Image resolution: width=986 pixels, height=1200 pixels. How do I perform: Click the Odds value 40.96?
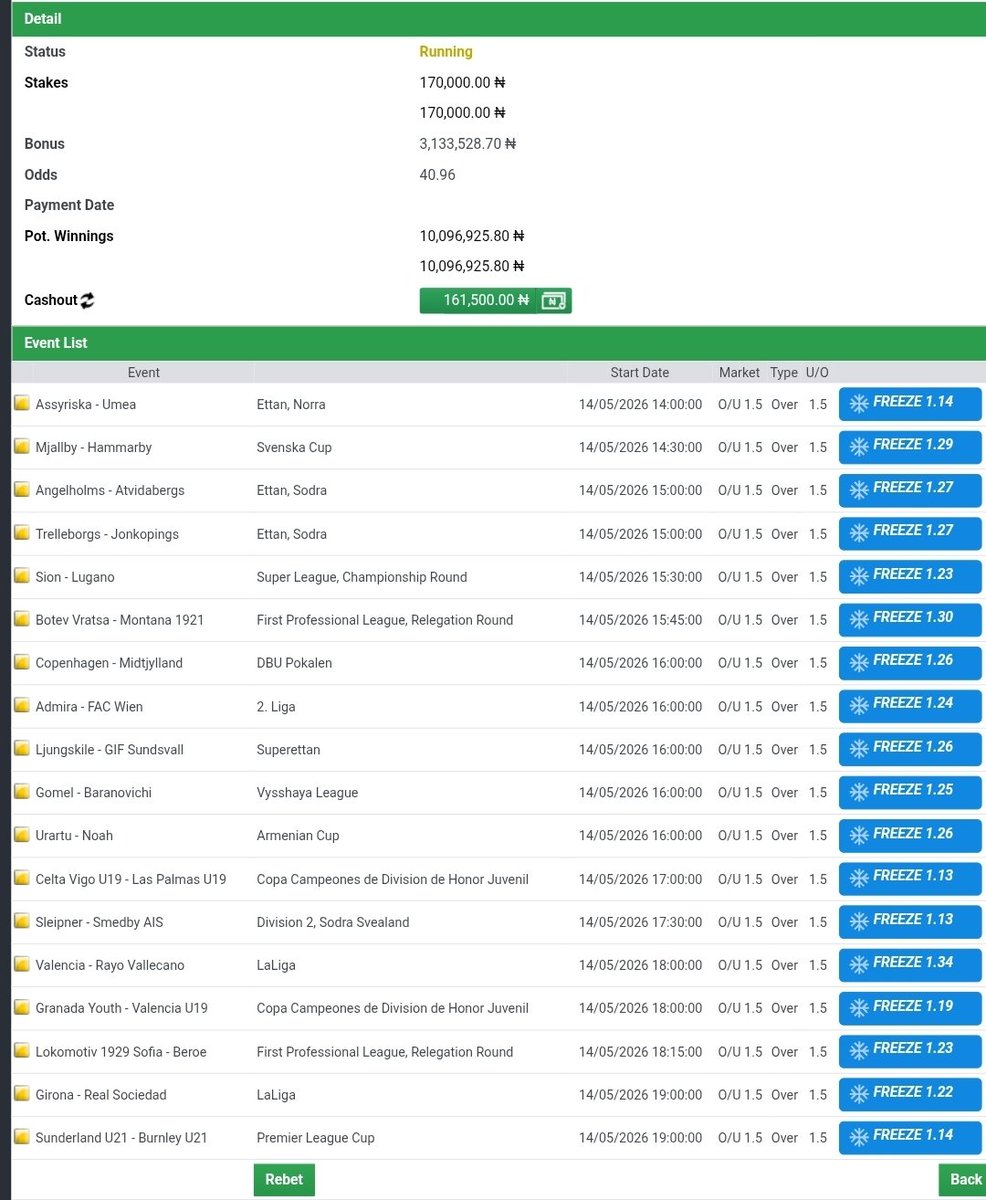click(x=437, y=175)
